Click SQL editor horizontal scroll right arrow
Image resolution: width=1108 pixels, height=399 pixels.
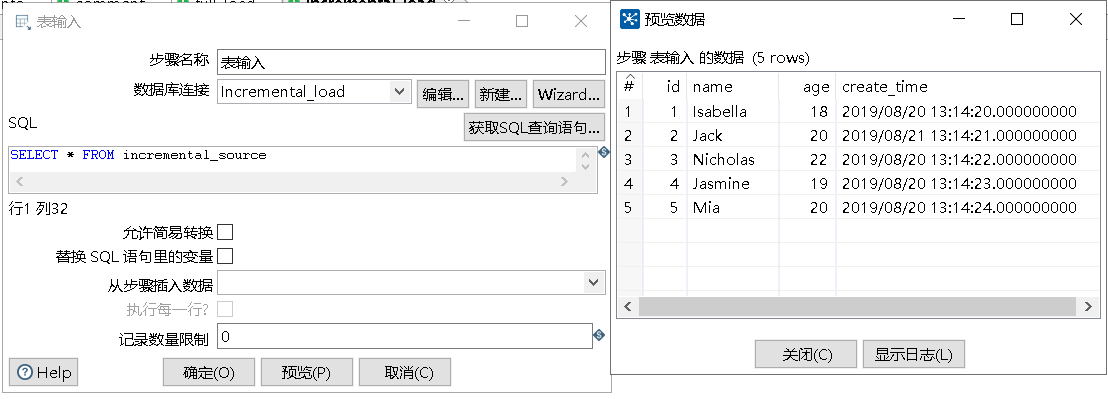pyautogui.click(x=564, y=182)
